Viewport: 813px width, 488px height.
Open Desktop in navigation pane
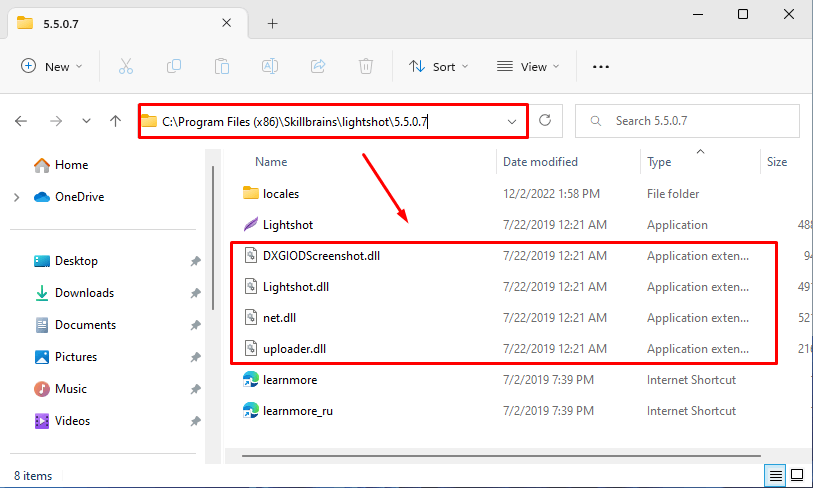click(66, 261)
